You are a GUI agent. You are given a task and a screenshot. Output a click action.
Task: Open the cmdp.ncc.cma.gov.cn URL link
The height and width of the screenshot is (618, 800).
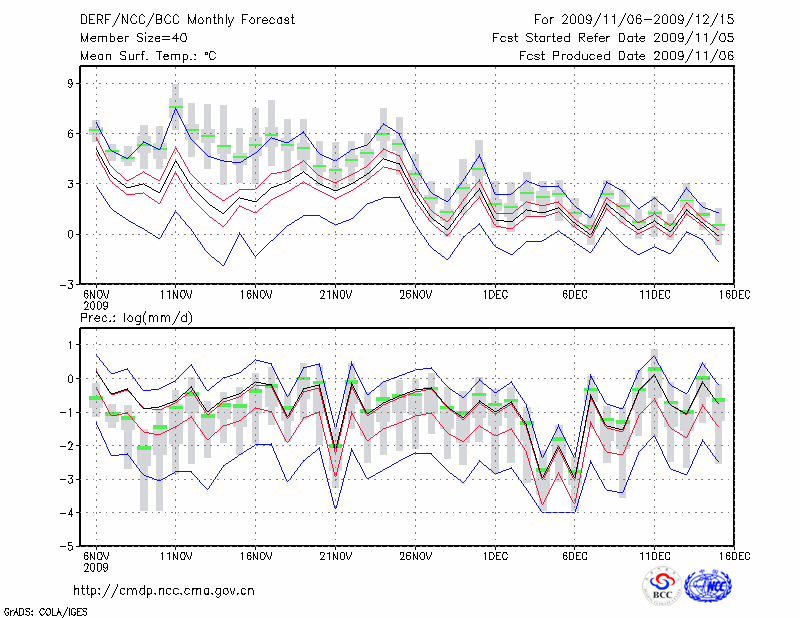click(x=164, y=591)
